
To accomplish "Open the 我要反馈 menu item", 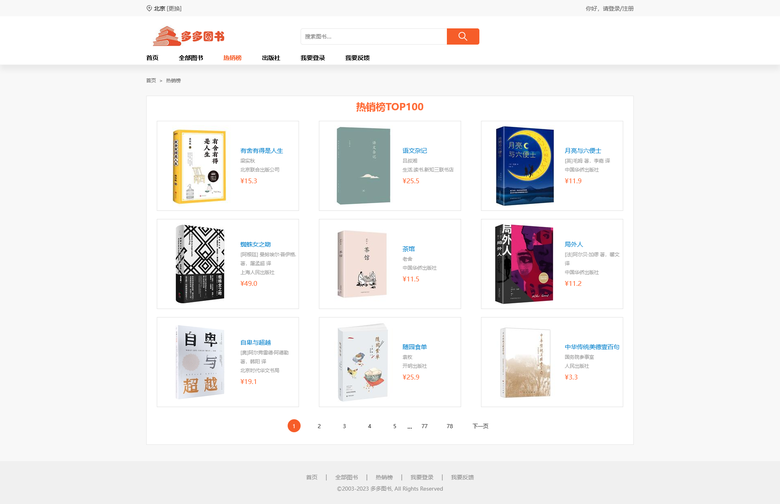I will click(x=357, y=58).
